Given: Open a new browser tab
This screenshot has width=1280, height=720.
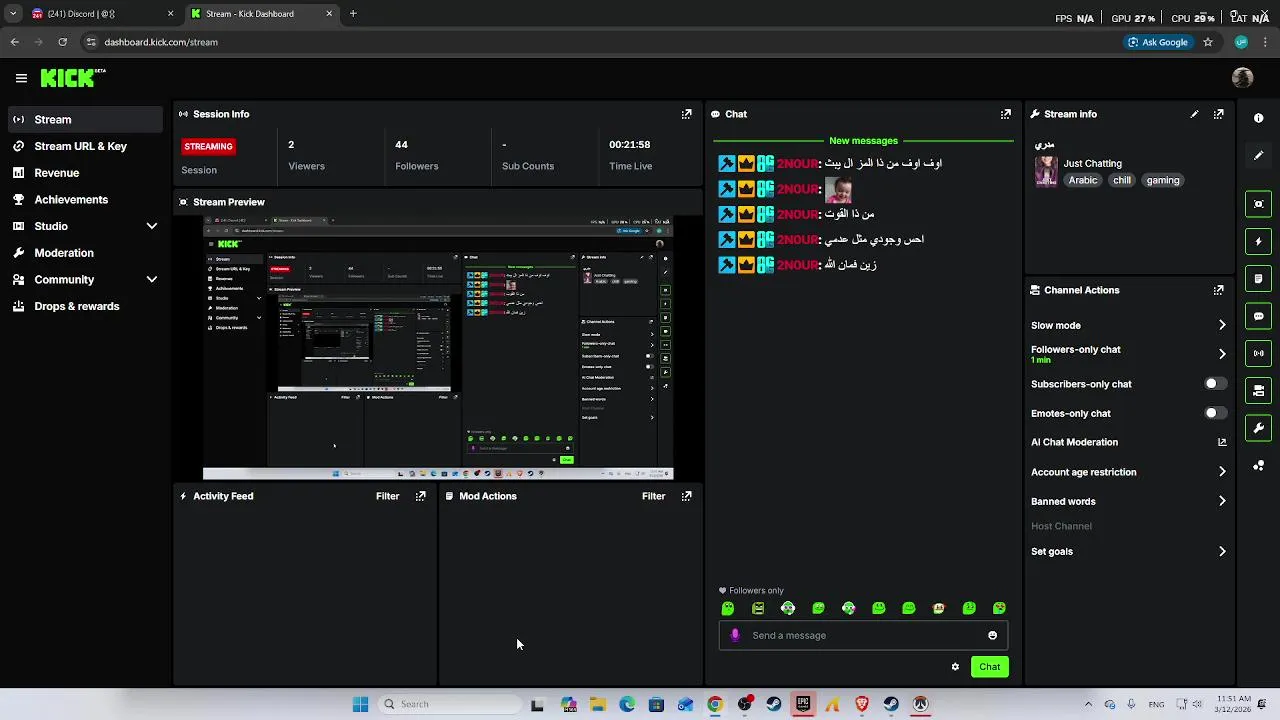Looking at the screenshot, I should click(x=353, y=14).
